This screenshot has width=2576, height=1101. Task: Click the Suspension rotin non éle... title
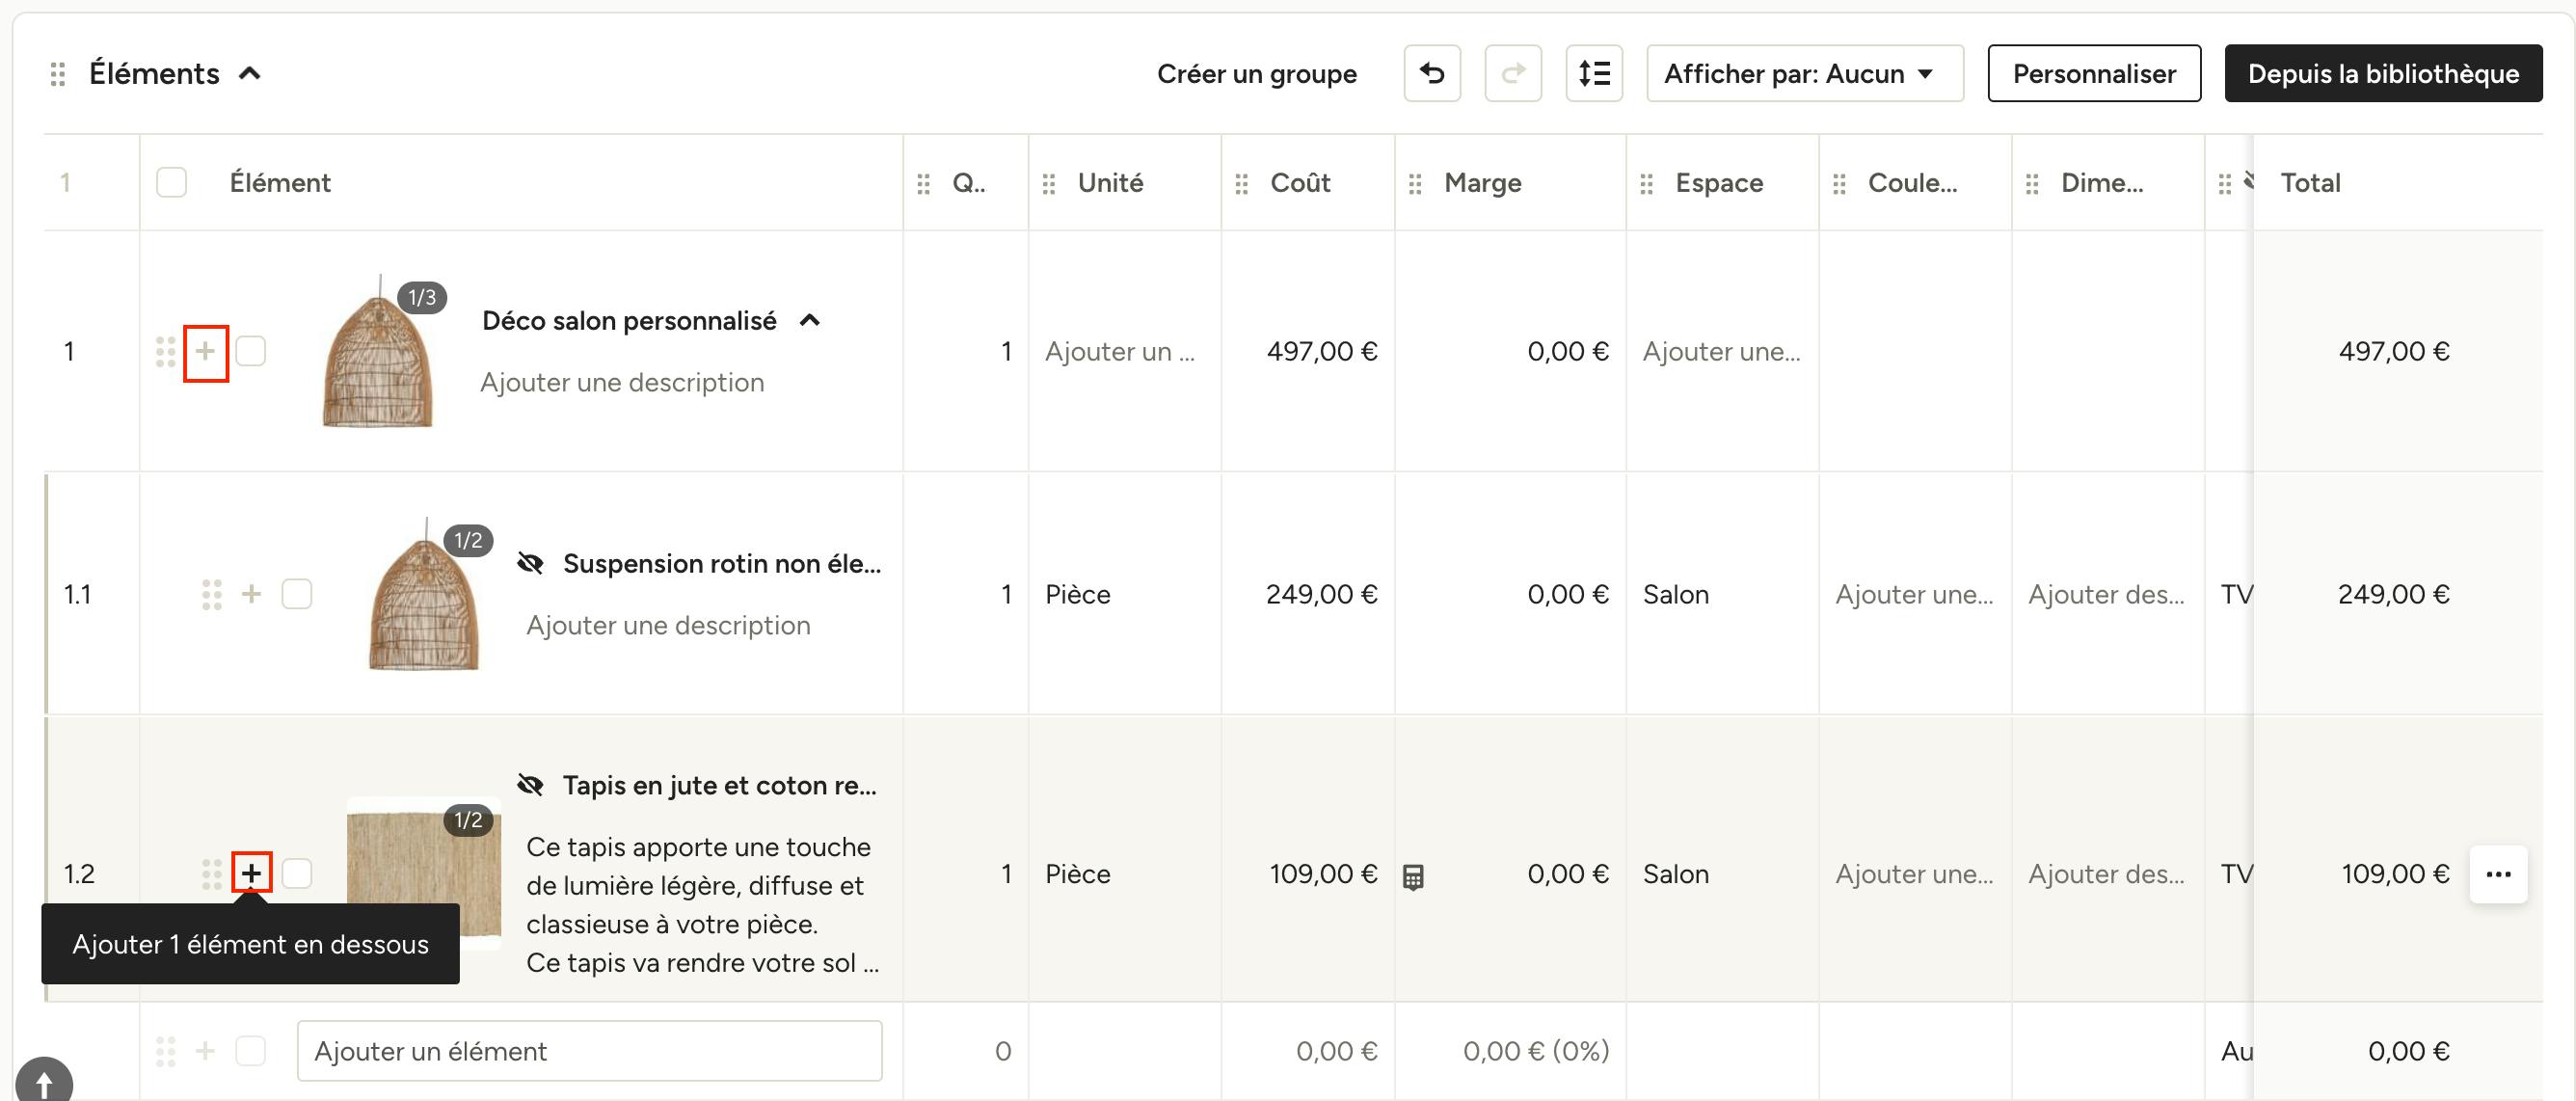(722, 564)
